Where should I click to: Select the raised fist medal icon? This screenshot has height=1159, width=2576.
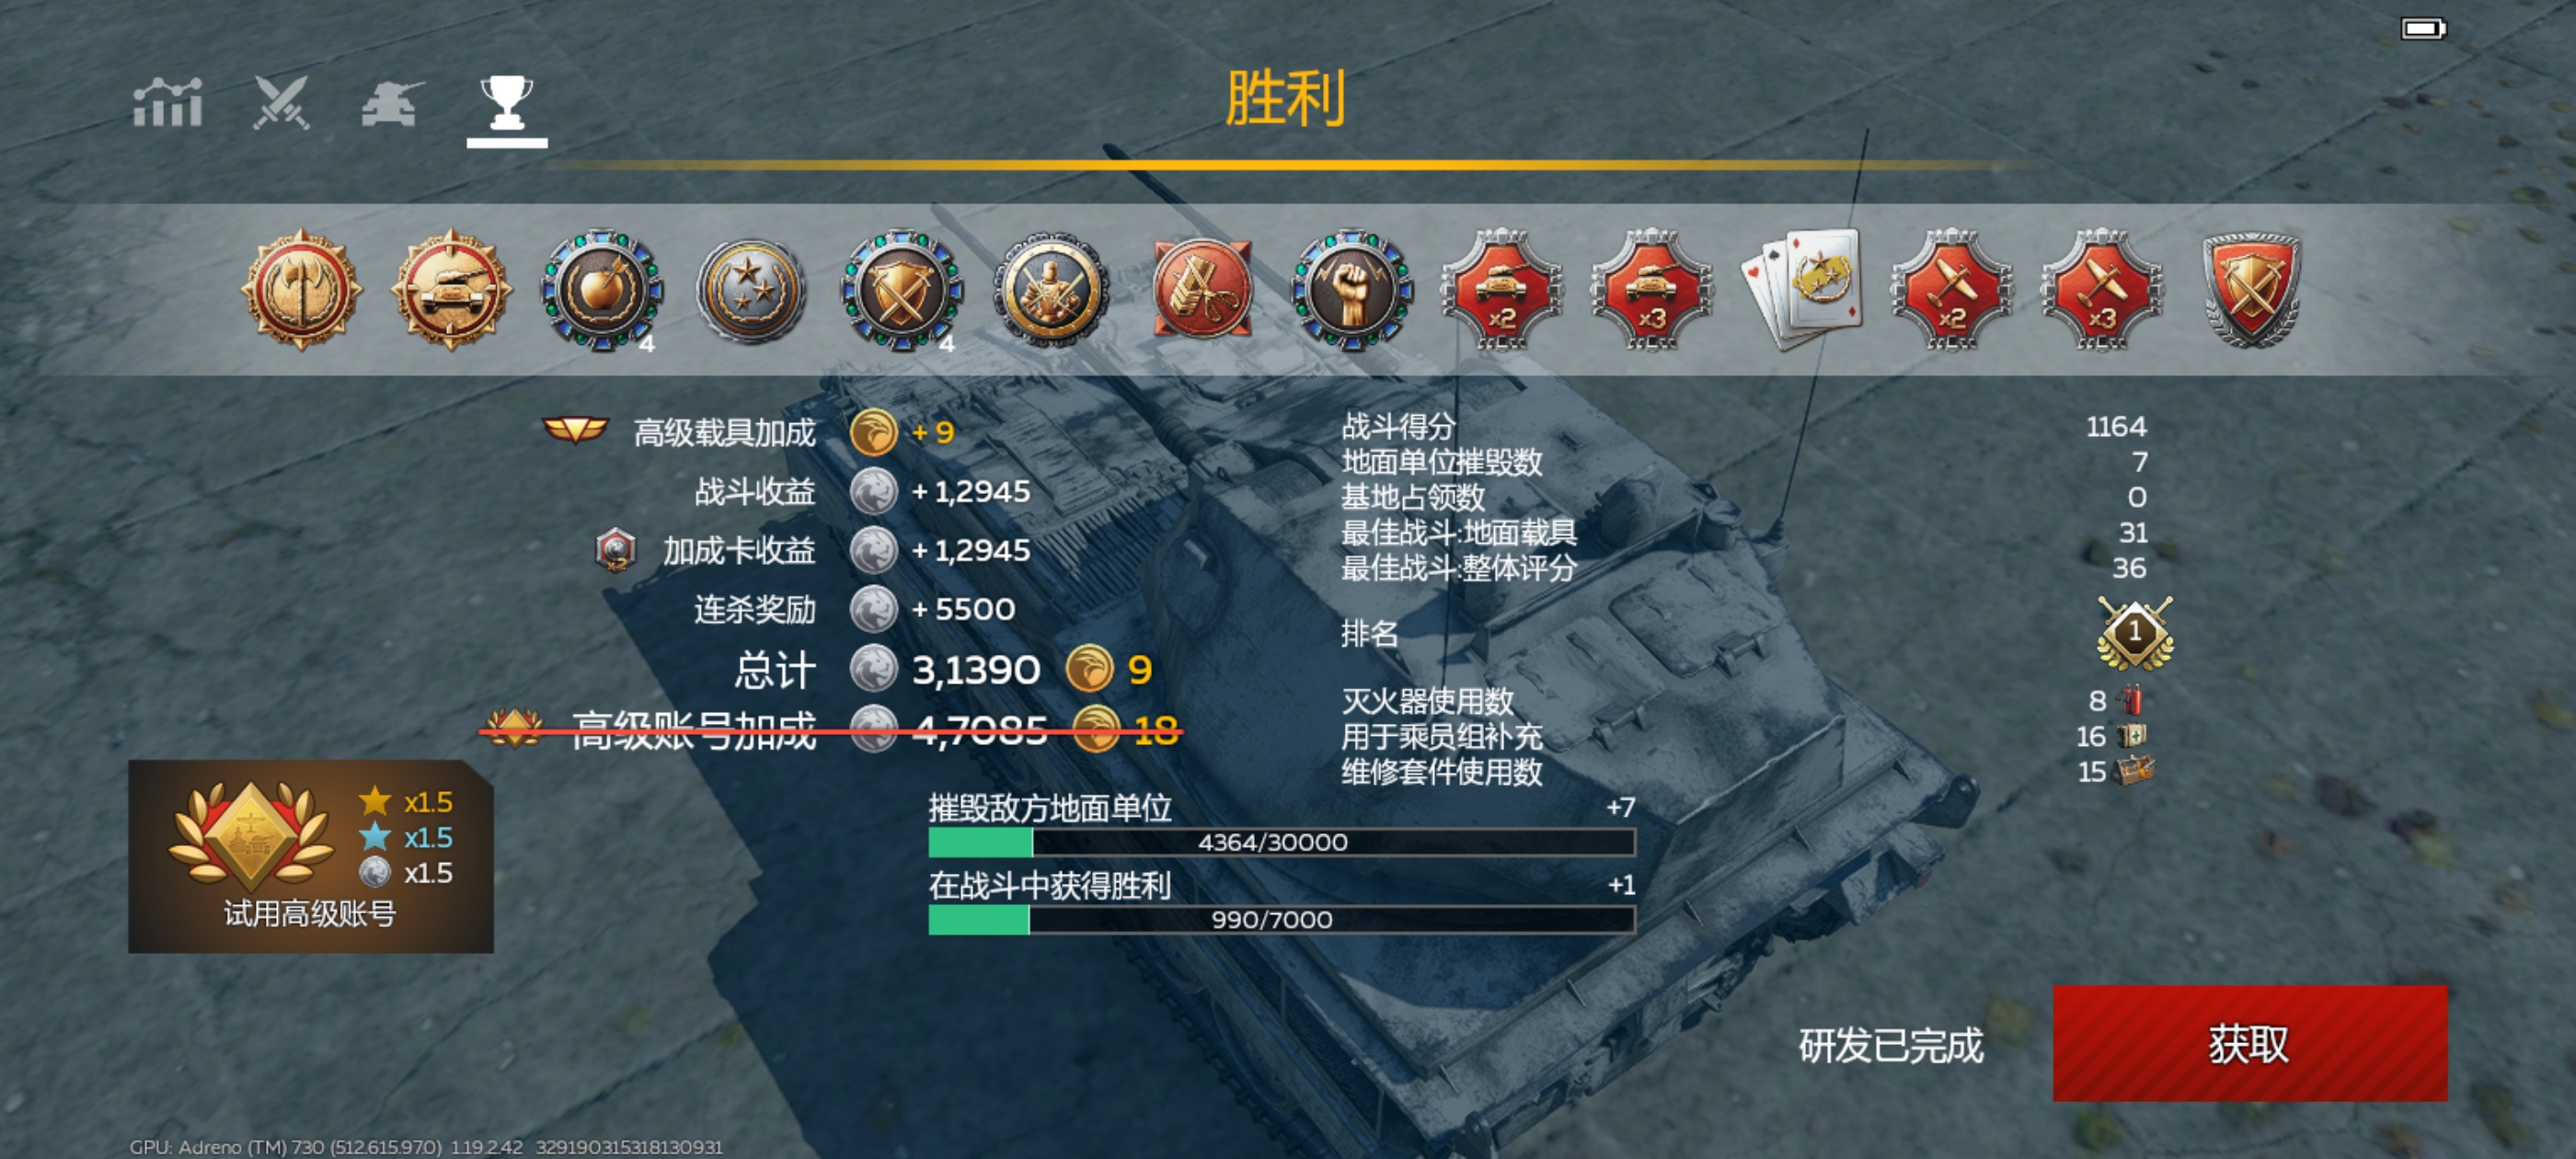click(x=1352, y=290)
